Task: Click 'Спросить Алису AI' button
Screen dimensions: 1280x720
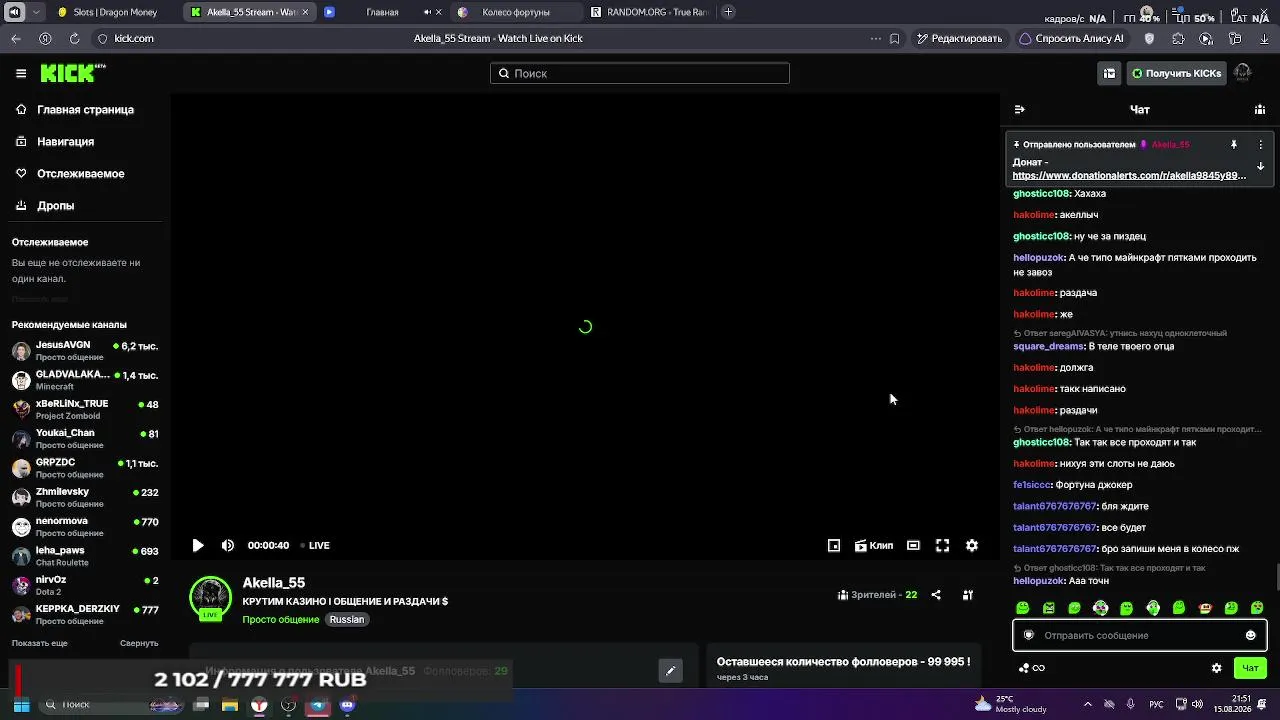Action: coord(1072,38)
